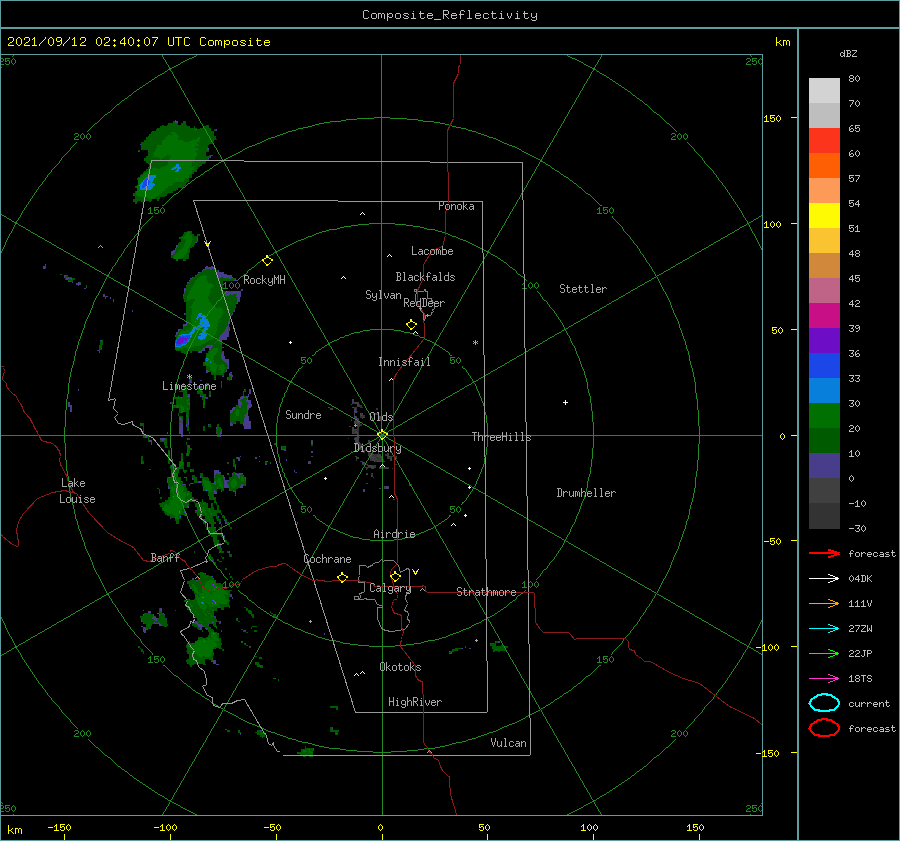Select the bright green 20-30 dBZ color swatch

tap(824, 416)
